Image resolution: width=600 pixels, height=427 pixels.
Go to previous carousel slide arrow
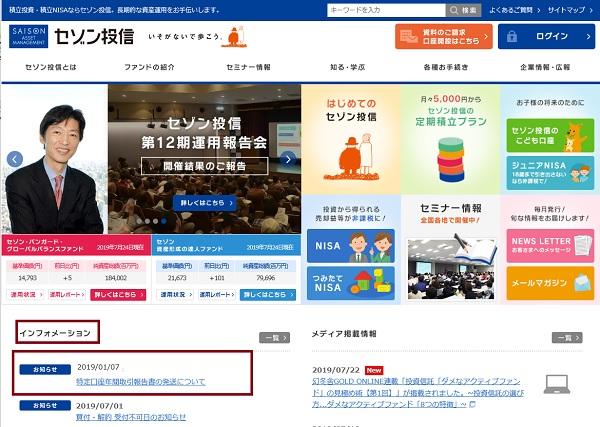pos(15,159)
